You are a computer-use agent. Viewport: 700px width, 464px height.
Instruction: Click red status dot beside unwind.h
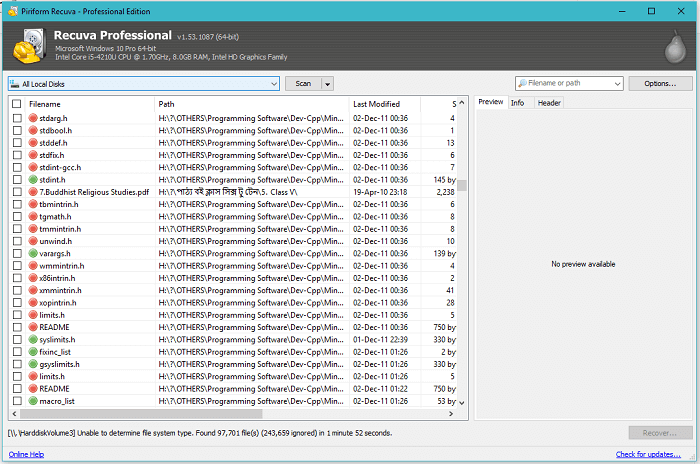click(x=33, y=241)
